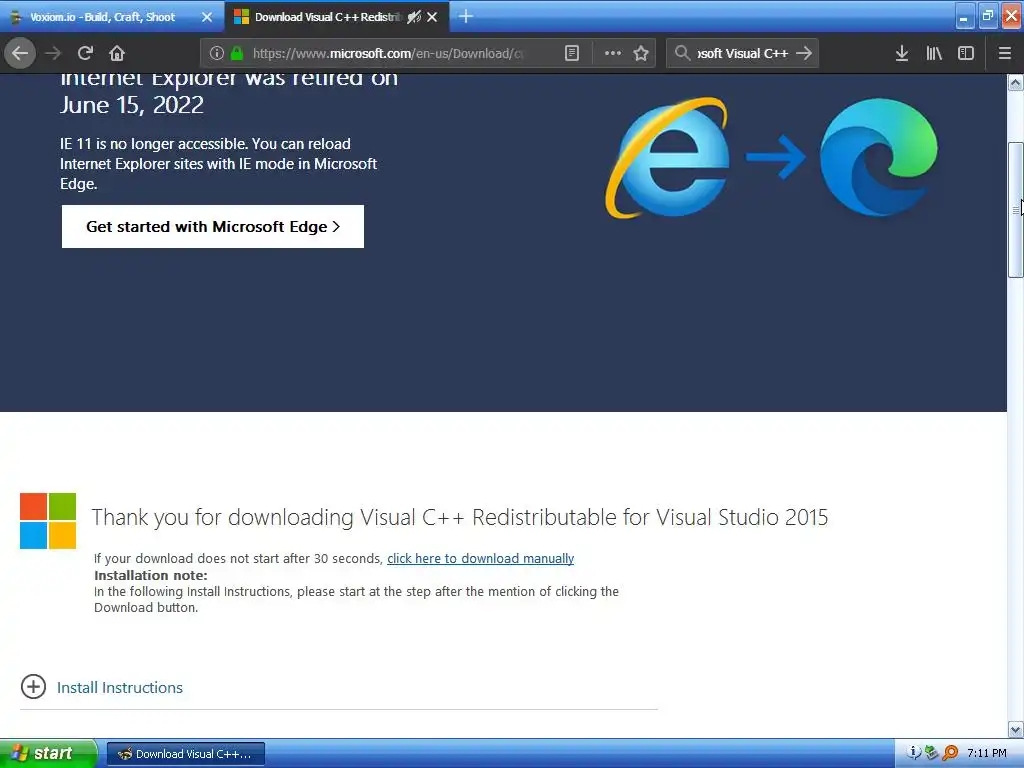Open the Windows start menu
This screenshot has height=768, width=1024.
[48, 753]
